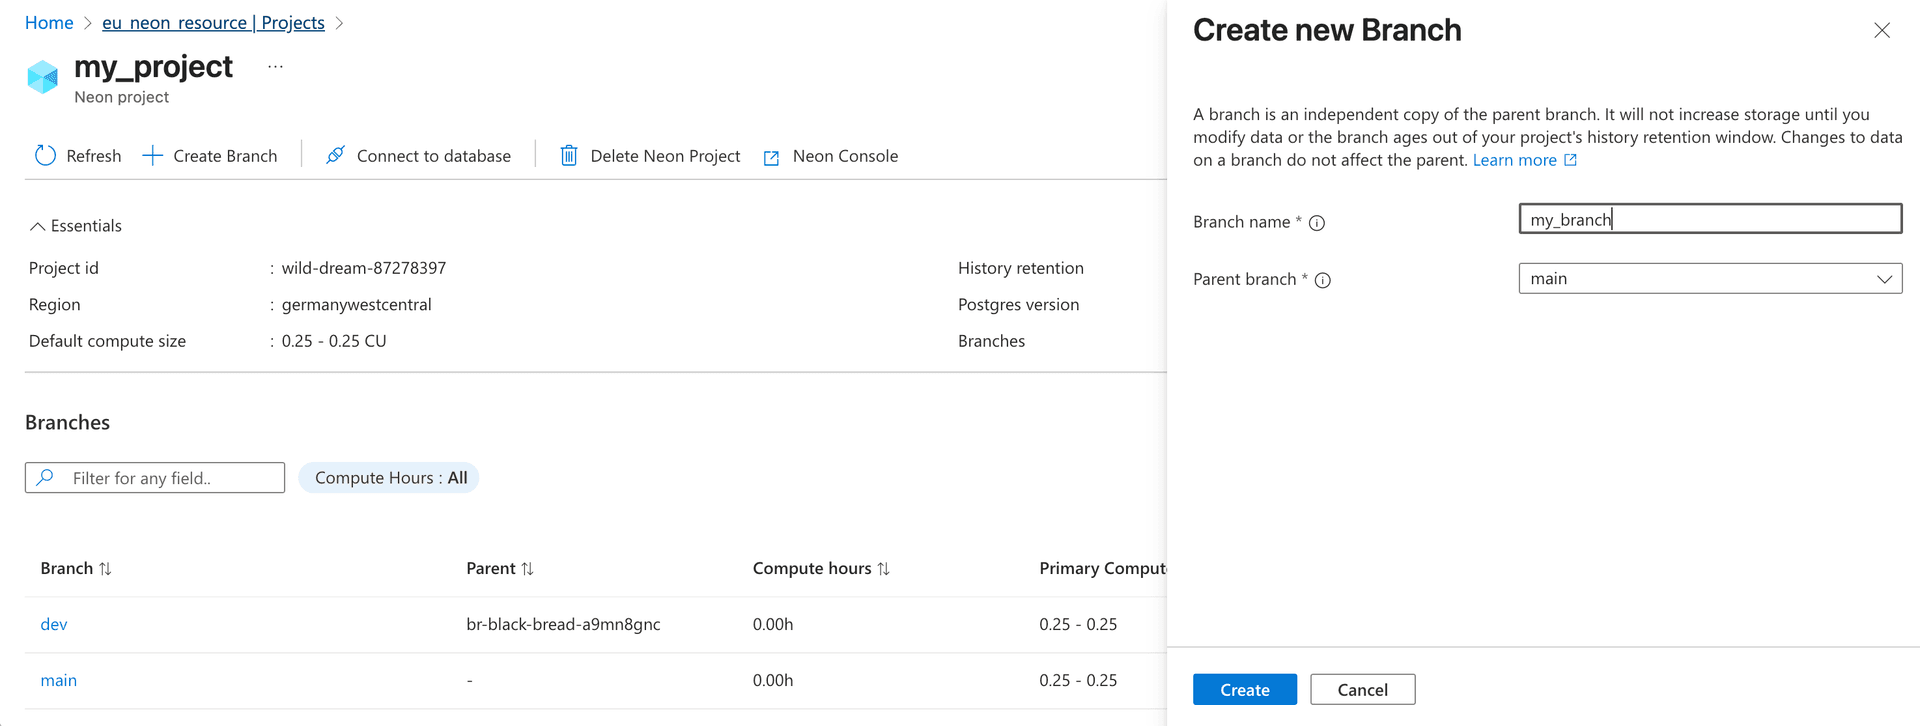This screenshot has width=1920, height=726.
Task: Click the Parent branch info icon
Action: click(1323, 281)
